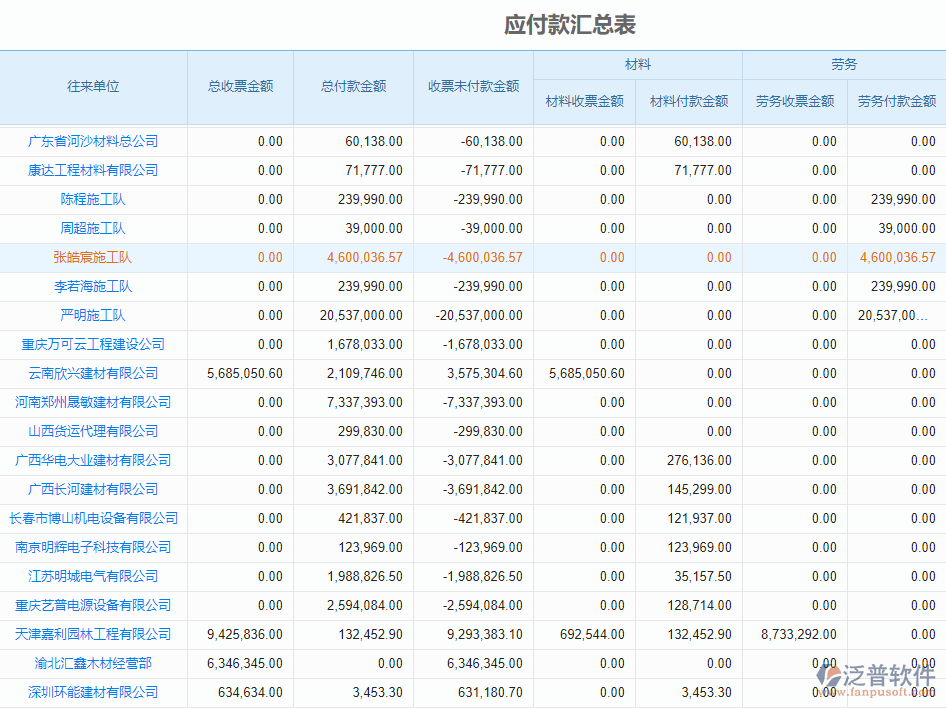This screenshot has height=708, width=946.
Task: Select the 5,685,050.60 材料收票金额 cell
Action: (586, 373)
